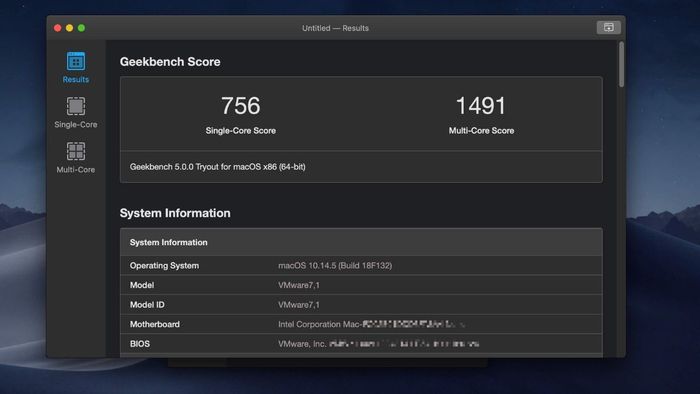Select VMware, Inc. BIOS value
The image size is (700, 394).
(379, 344)
